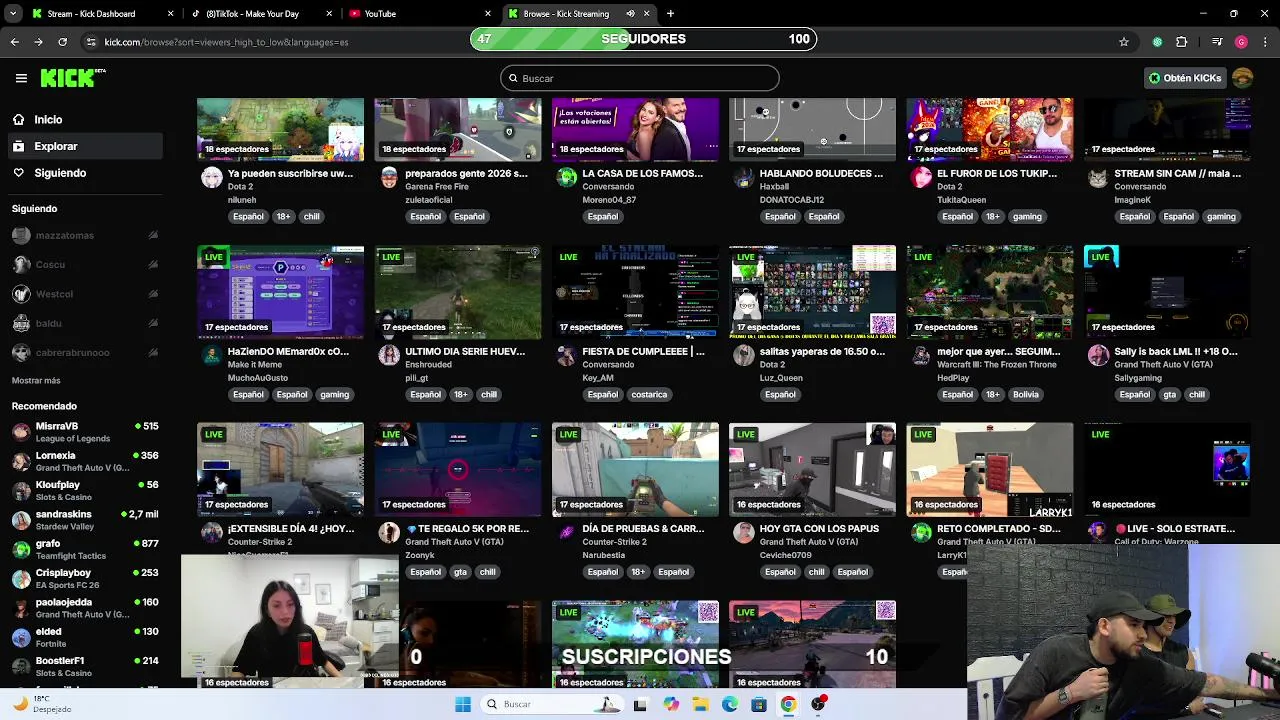Open TE REGALO 5K POR RE stream title
Viewport: 1280px width, 720px height.
(x=467, y=528)
